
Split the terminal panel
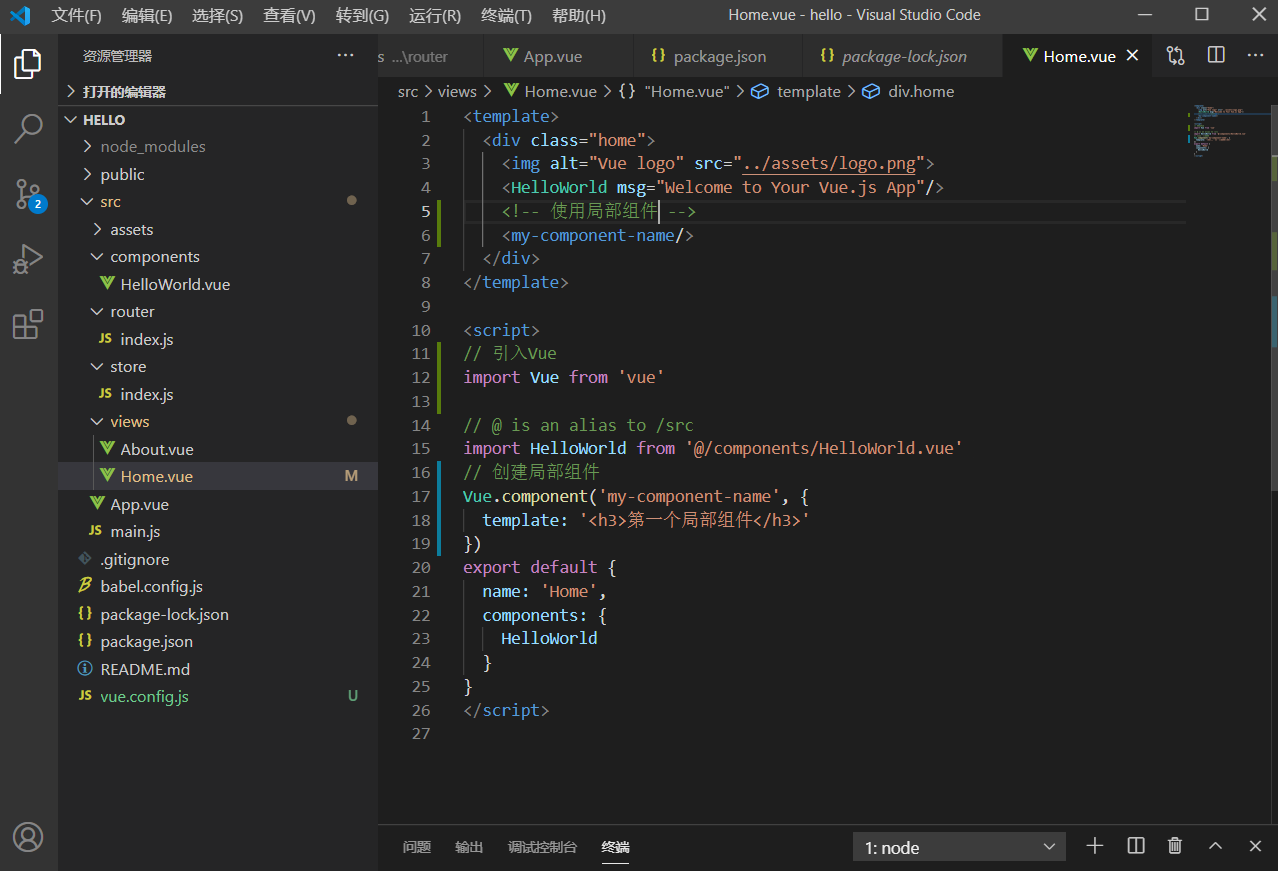pos(1136,846)
